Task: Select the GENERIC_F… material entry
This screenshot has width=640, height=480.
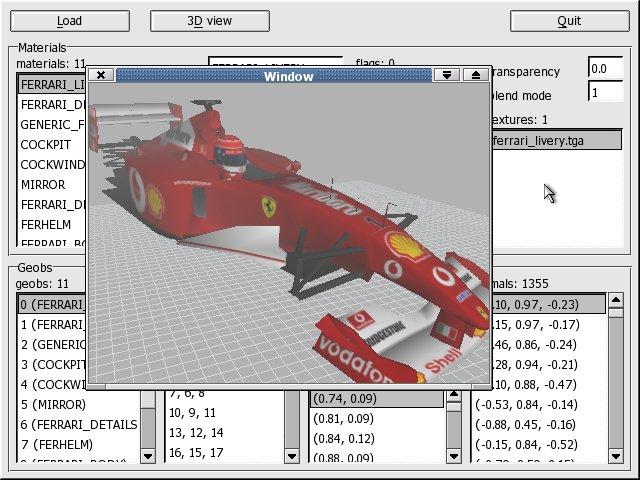Action: (52, 124)
